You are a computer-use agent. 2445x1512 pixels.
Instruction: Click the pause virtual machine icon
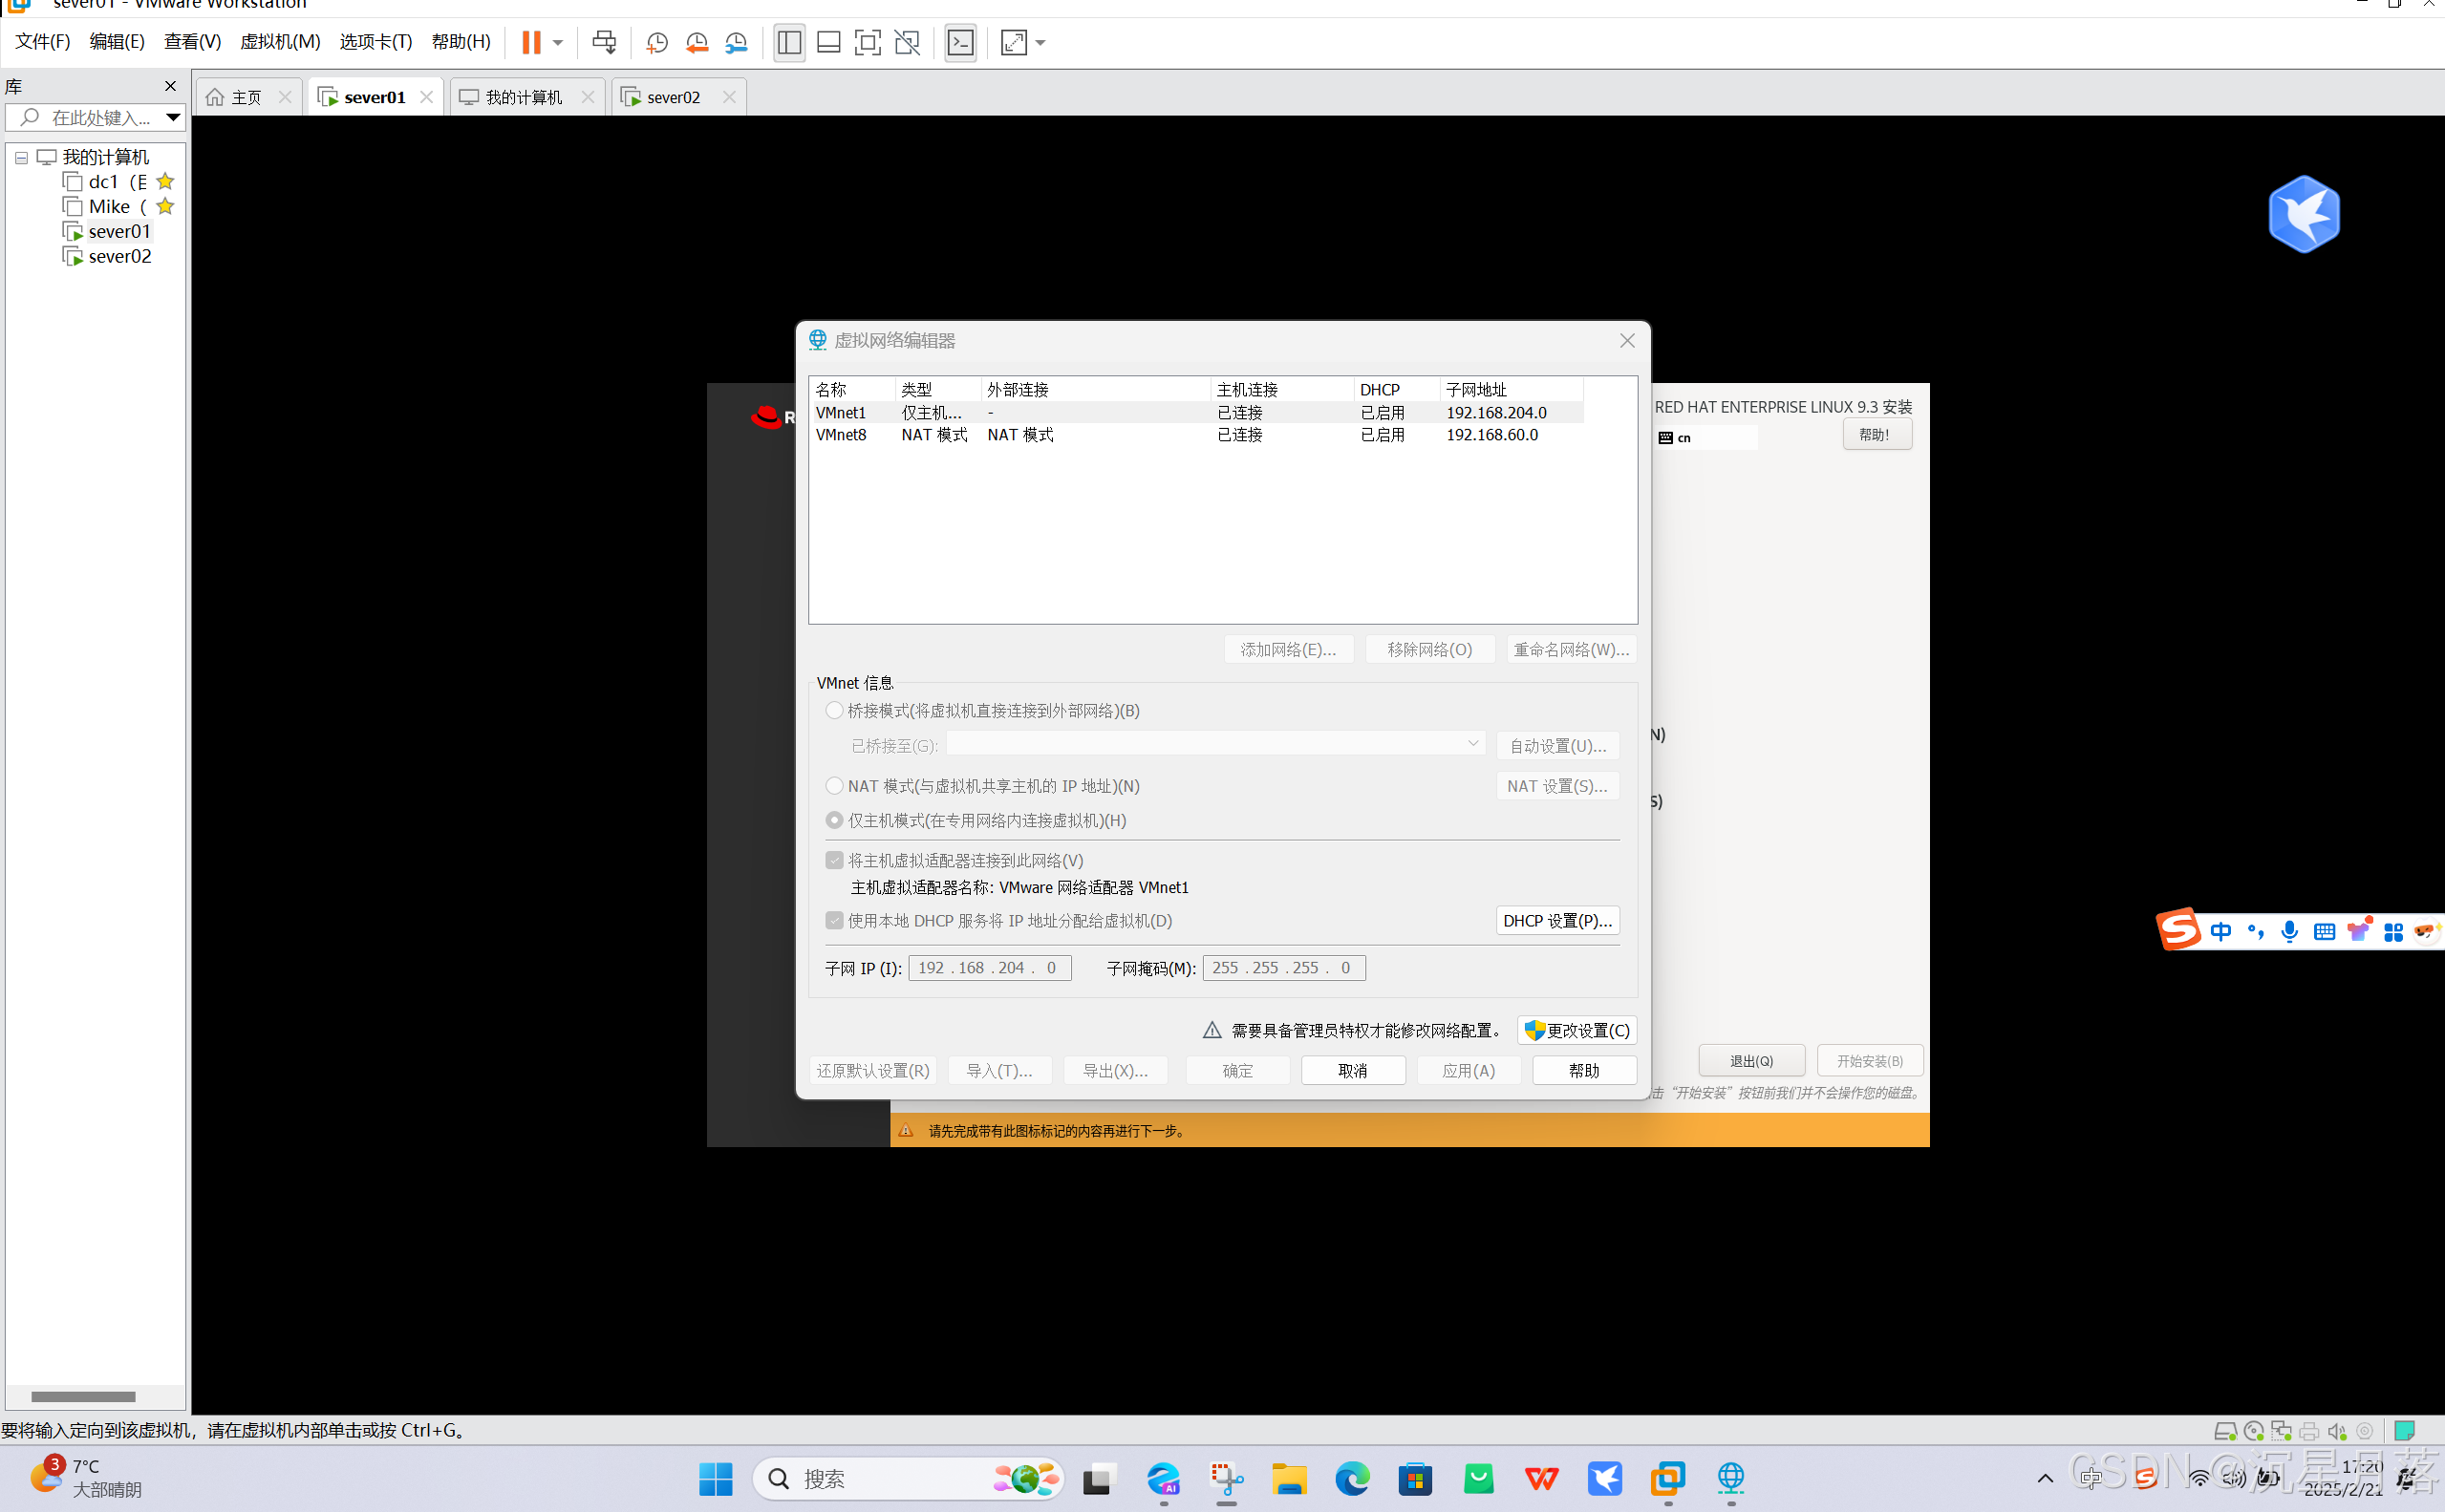531,42
